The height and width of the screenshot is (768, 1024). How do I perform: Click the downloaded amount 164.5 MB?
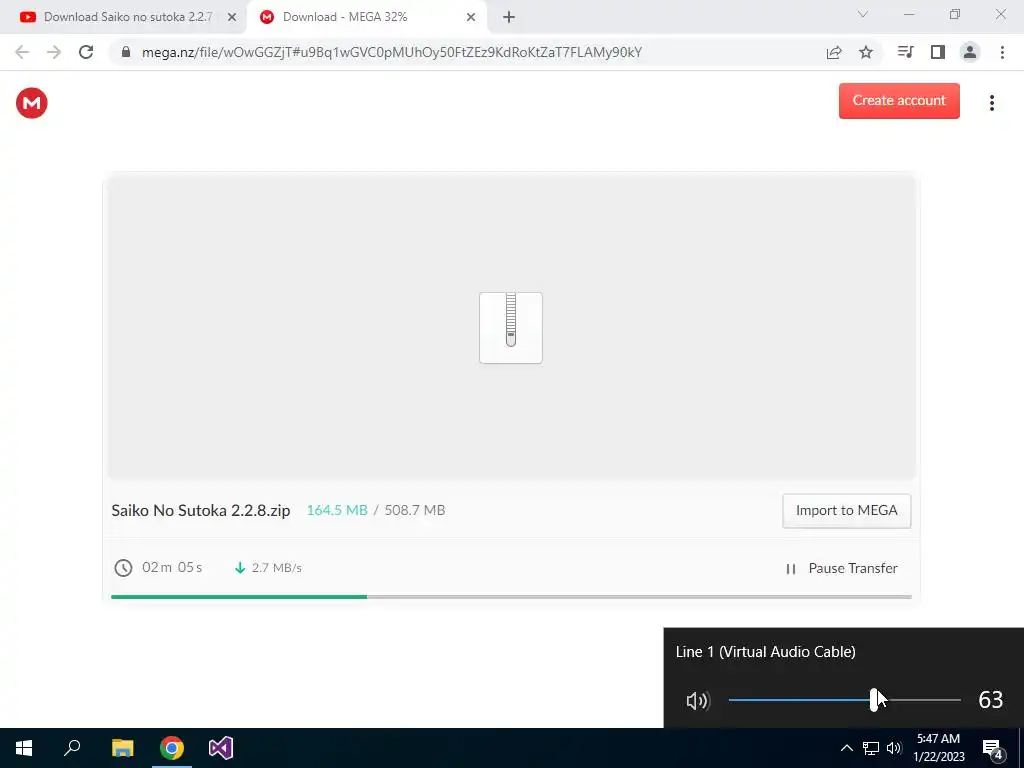point(337,511)
